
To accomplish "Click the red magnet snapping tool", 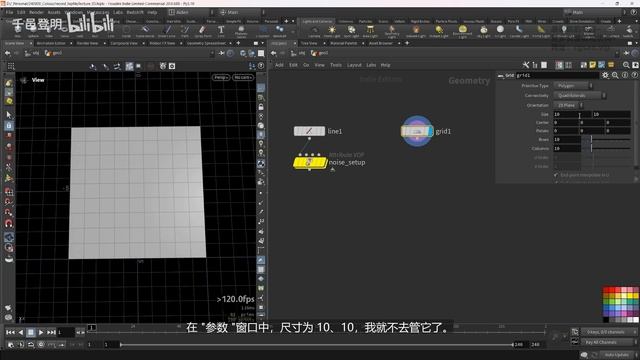I will (x=9, y=223).
